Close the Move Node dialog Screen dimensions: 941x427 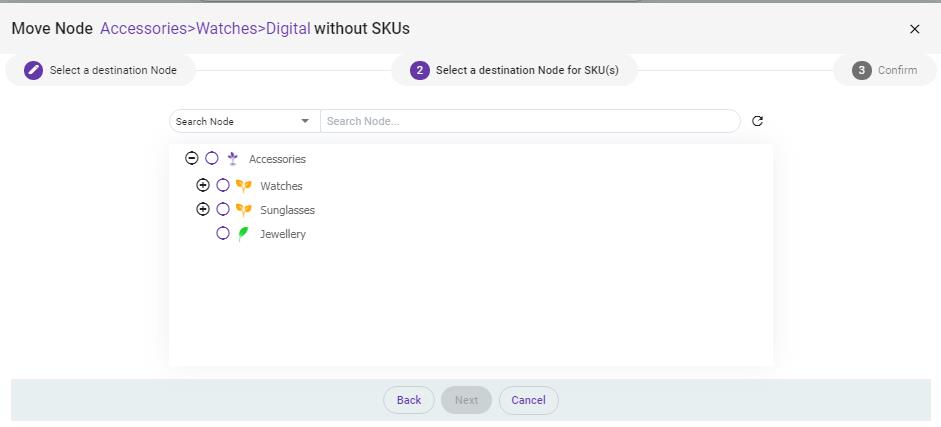(x=915, y=29)
